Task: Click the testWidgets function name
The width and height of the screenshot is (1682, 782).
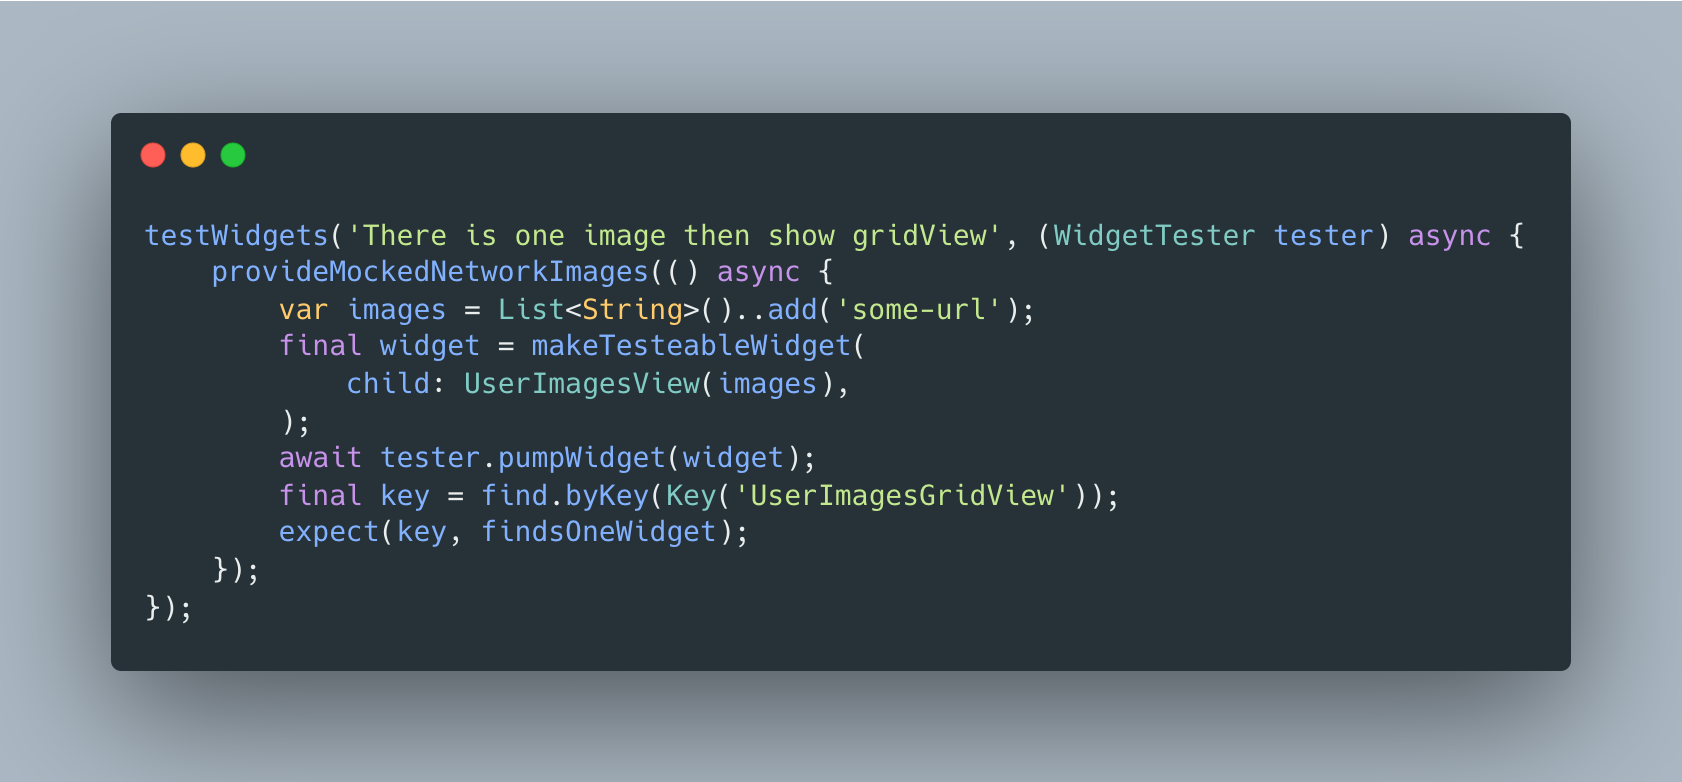Action: point(237,236)
